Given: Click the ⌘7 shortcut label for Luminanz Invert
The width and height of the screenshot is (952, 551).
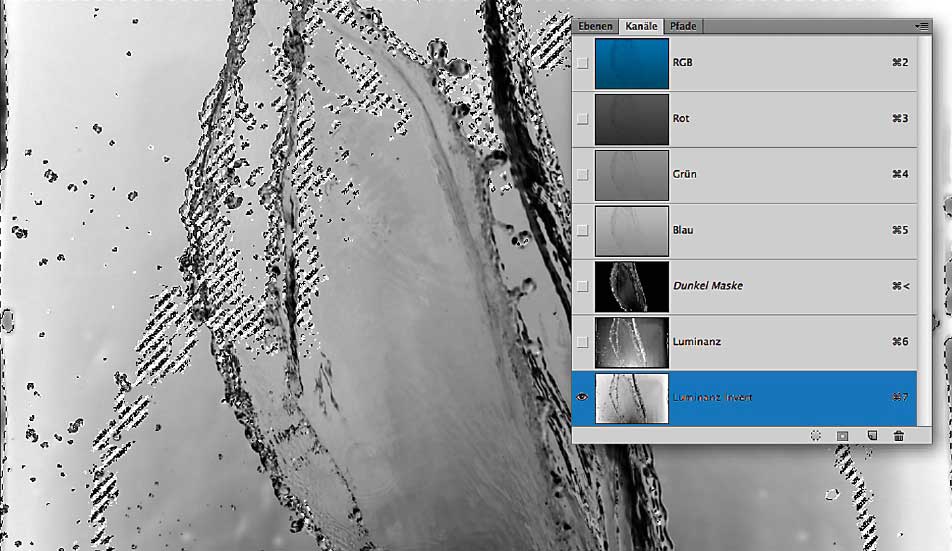Looking at the screenshot, I should click(900, 397).
